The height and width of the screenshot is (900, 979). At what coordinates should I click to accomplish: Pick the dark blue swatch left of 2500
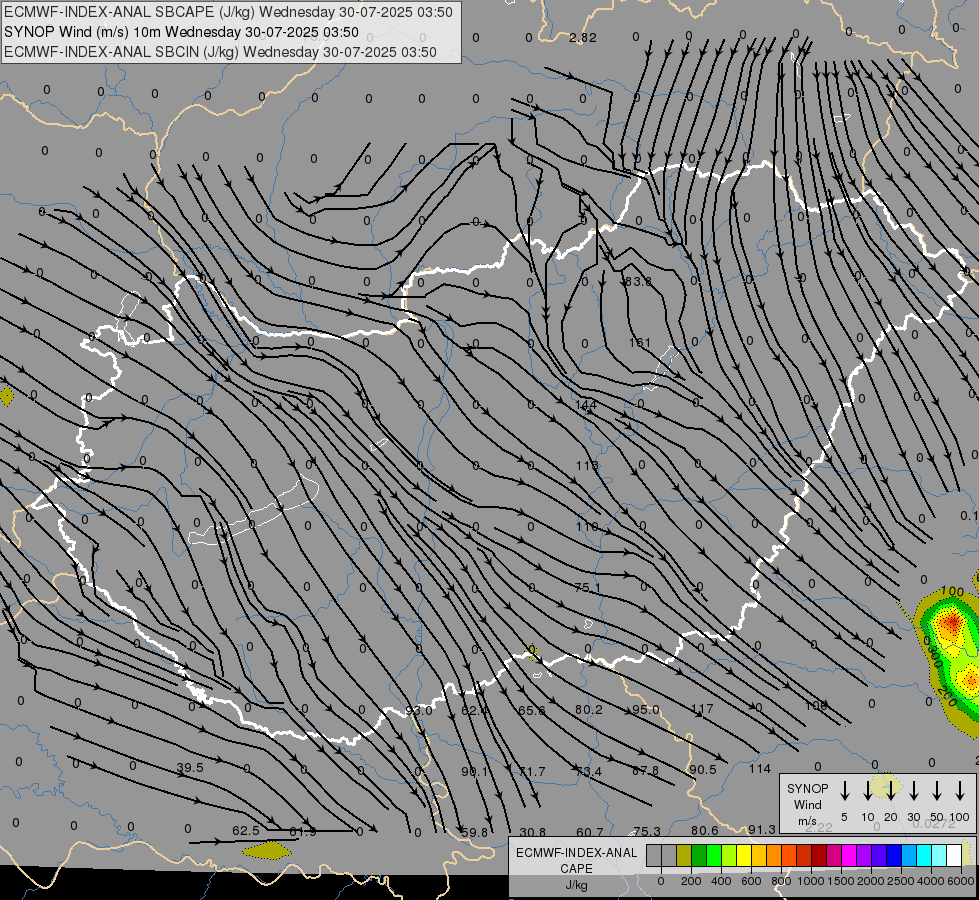pyautogui.click(x=895, y=855)
